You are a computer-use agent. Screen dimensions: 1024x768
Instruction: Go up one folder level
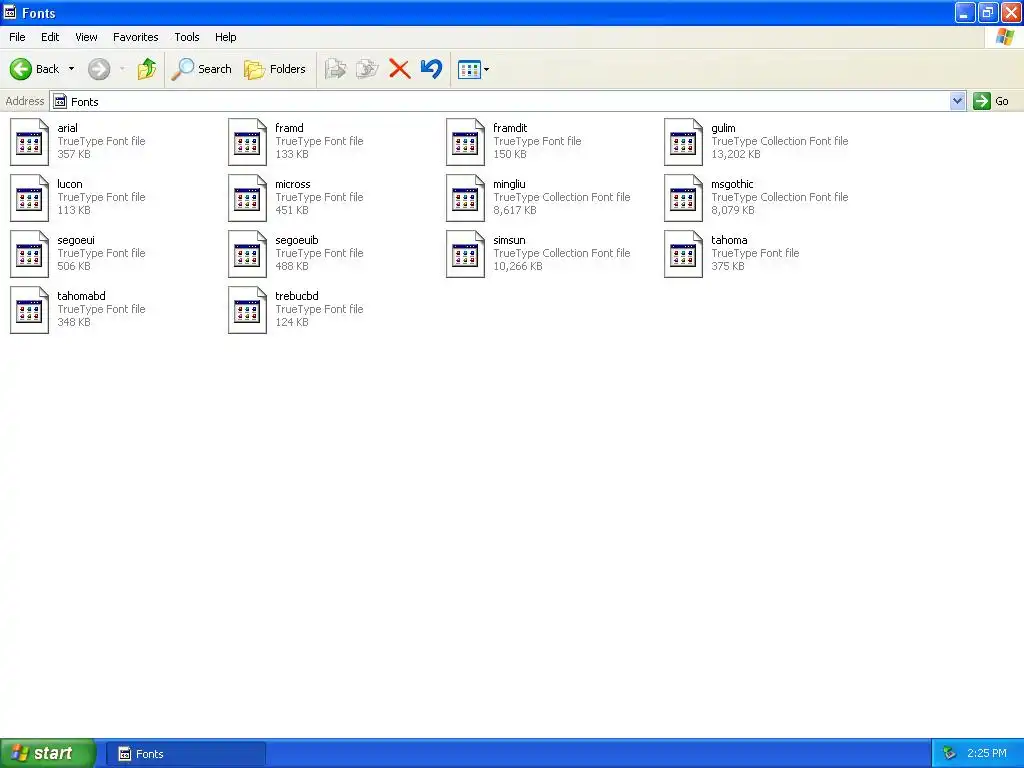click(x=147, y=69)
